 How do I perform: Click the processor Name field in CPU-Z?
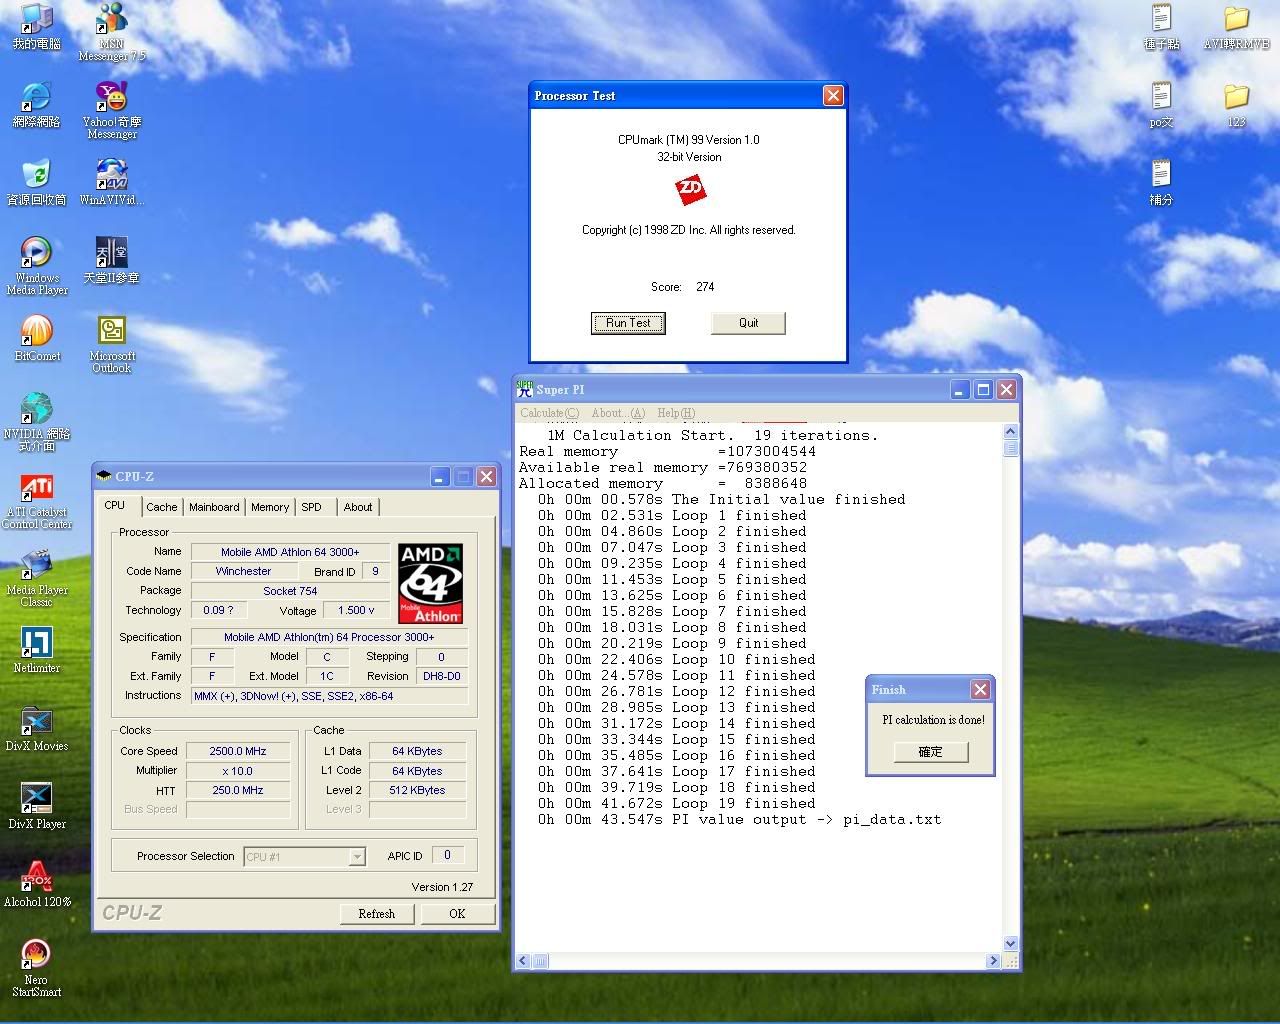(290, 552)
